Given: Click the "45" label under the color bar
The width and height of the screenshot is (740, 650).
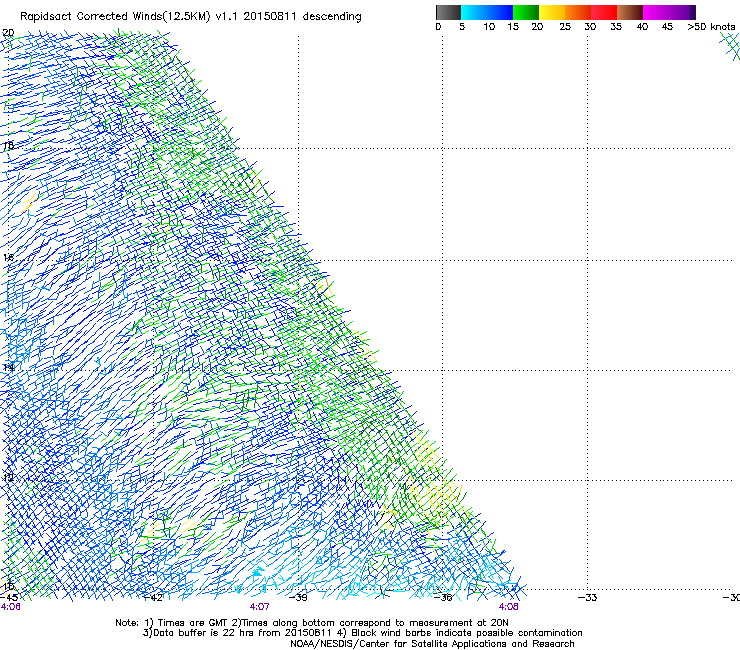Looking at the screenshot, I should 667,27.
